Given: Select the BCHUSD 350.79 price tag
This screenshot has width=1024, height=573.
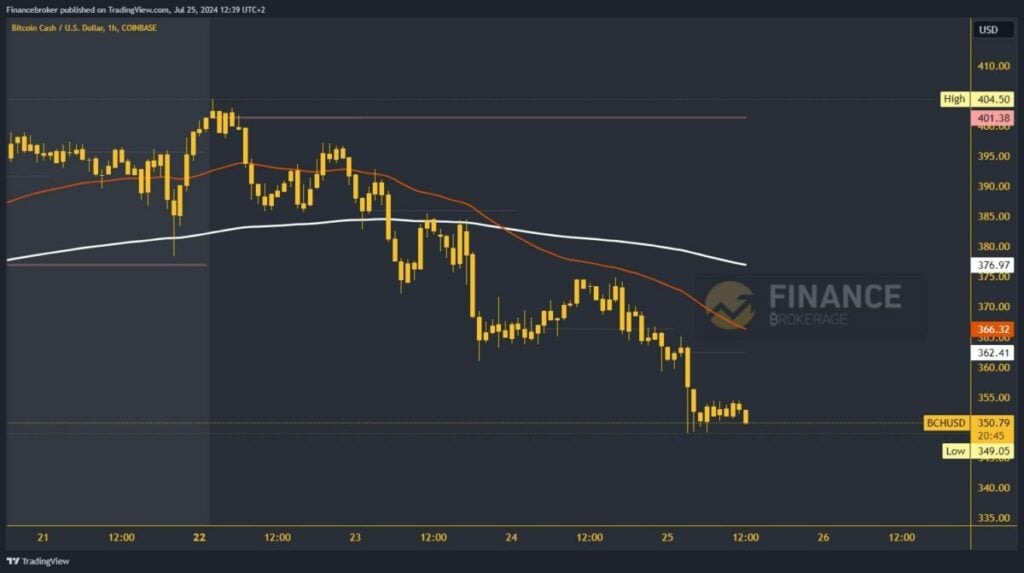Looking at the screenshot, I should 969,423.
